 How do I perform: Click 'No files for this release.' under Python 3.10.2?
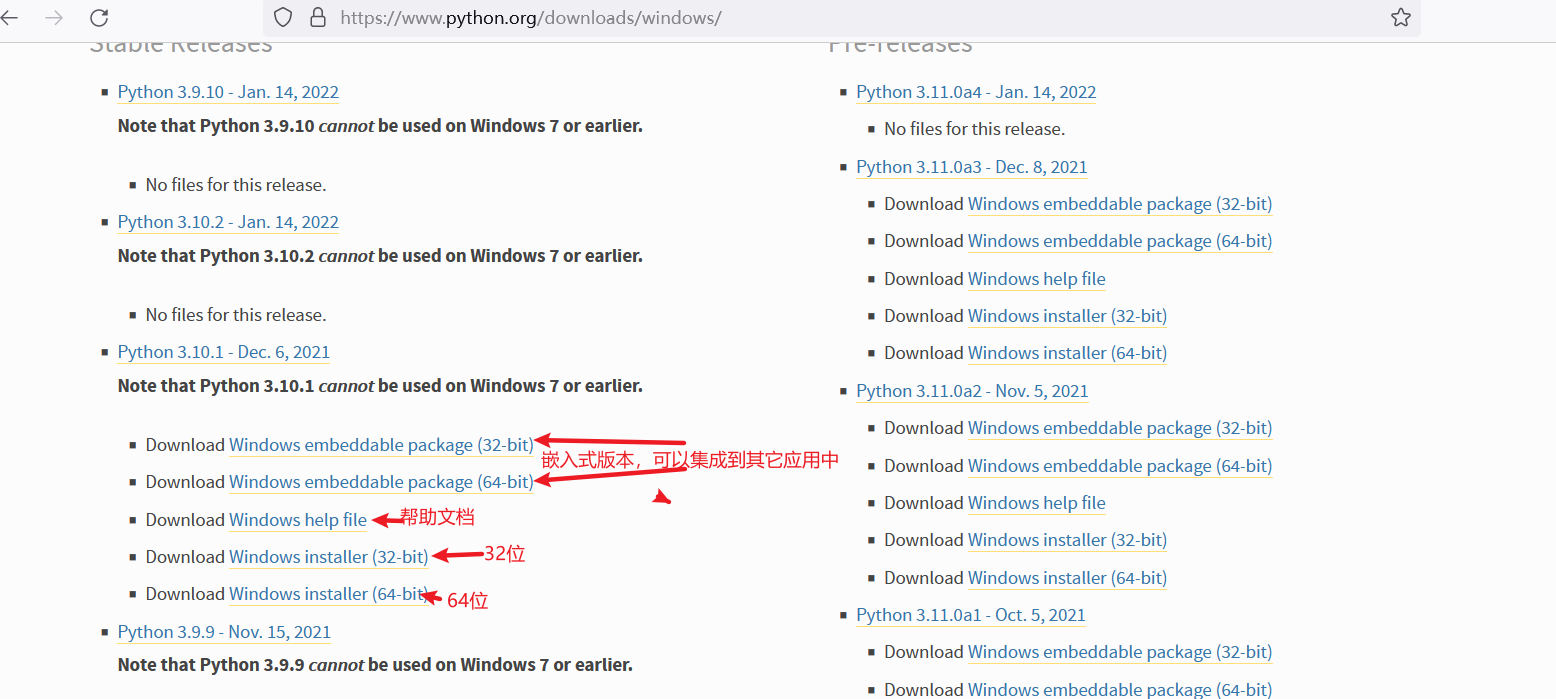pyautogui.click(x=236, y=315)
